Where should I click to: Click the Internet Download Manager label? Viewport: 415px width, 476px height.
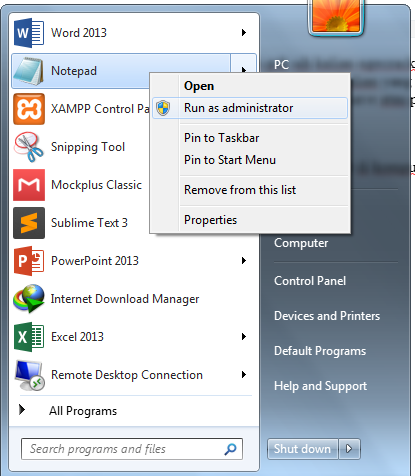pos(125,299)
